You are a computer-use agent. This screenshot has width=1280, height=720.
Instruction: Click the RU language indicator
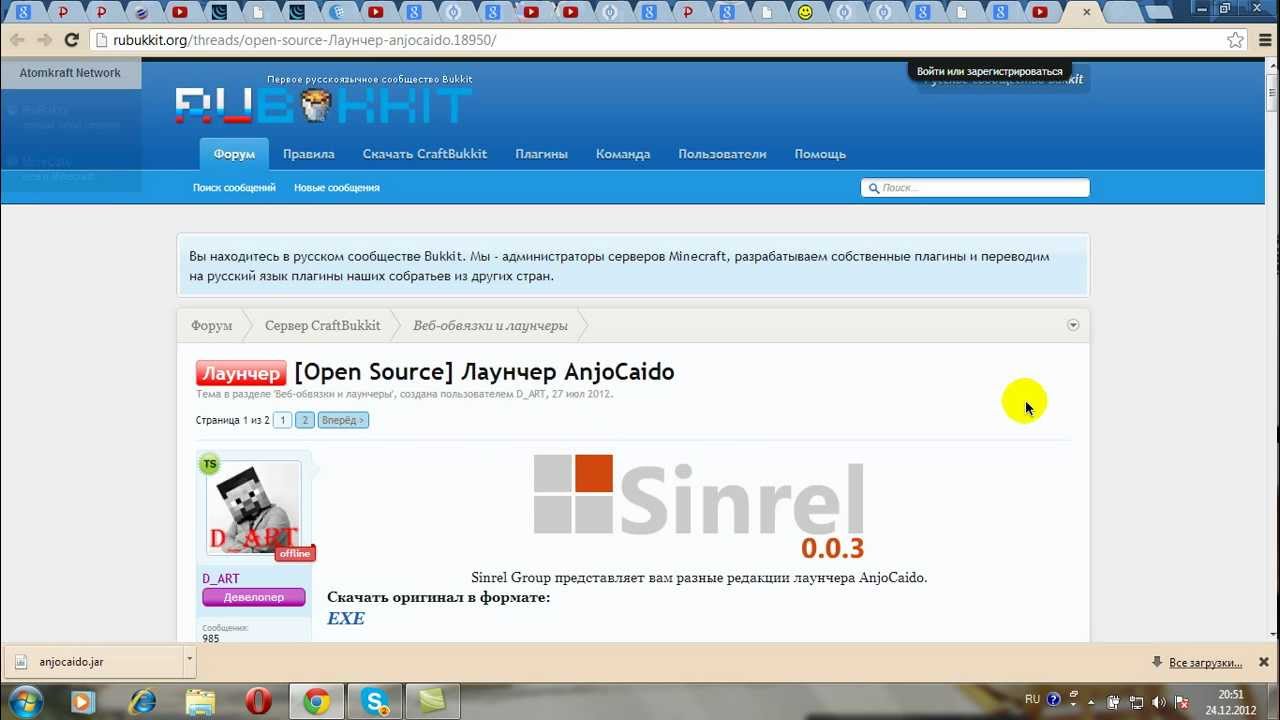[1032, 700]
